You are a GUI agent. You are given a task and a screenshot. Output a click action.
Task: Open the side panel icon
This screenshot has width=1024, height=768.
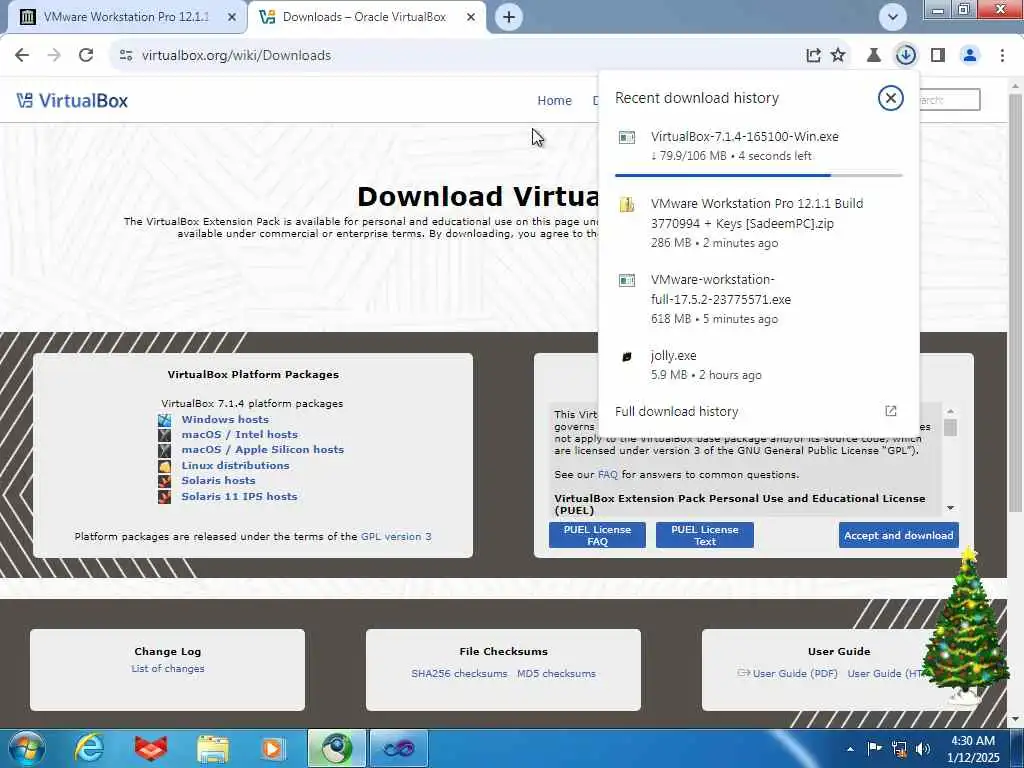938,56
